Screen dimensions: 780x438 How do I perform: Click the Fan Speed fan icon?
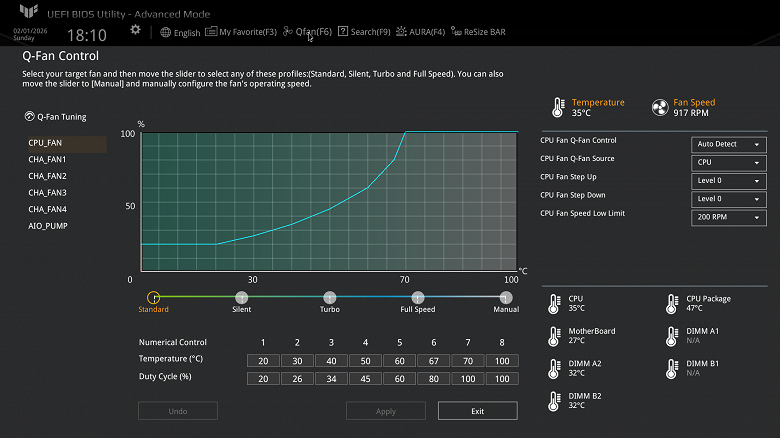pyautogui.click(x=659, y=107)
